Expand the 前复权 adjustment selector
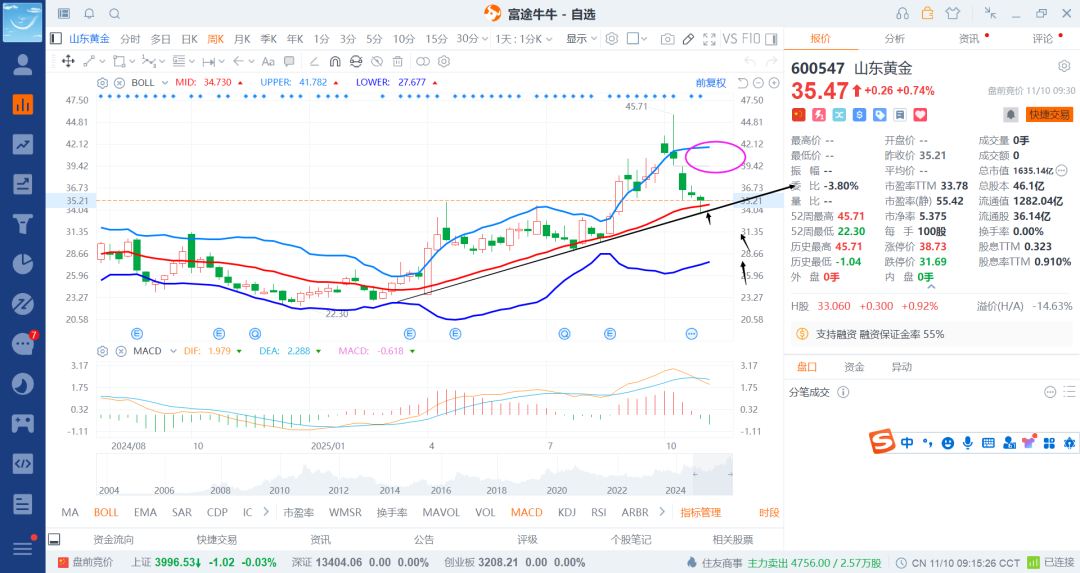 pyautogui.click(x=711, y=82)
